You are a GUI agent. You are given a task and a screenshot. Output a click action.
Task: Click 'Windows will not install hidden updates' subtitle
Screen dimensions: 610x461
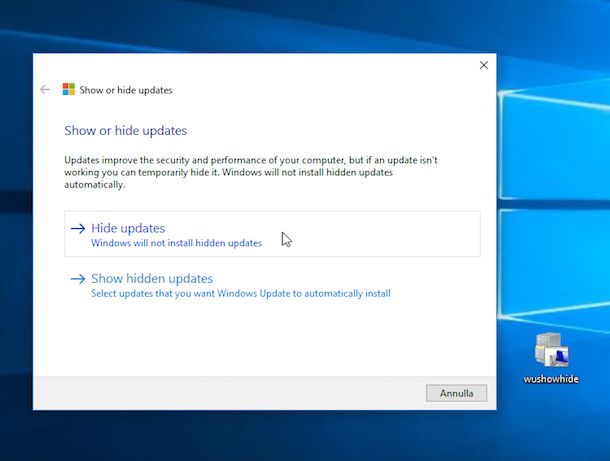[176, 243]
